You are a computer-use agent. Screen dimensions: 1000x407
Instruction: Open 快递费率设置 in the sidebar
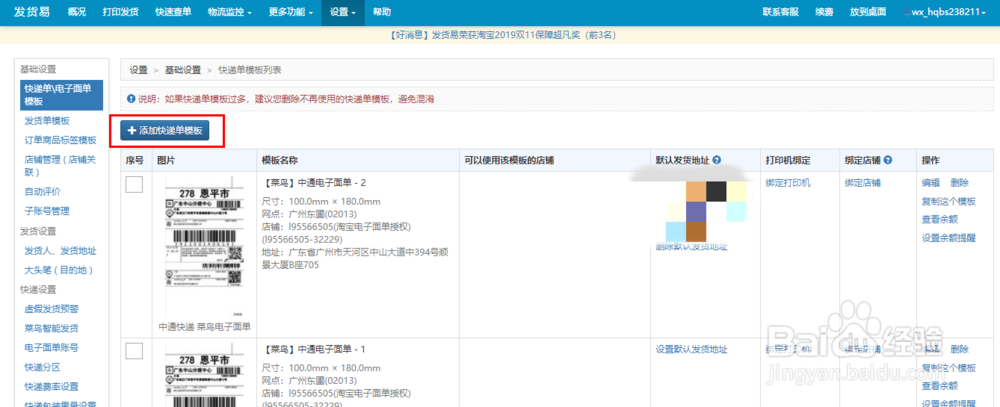(x=51, y=387)
